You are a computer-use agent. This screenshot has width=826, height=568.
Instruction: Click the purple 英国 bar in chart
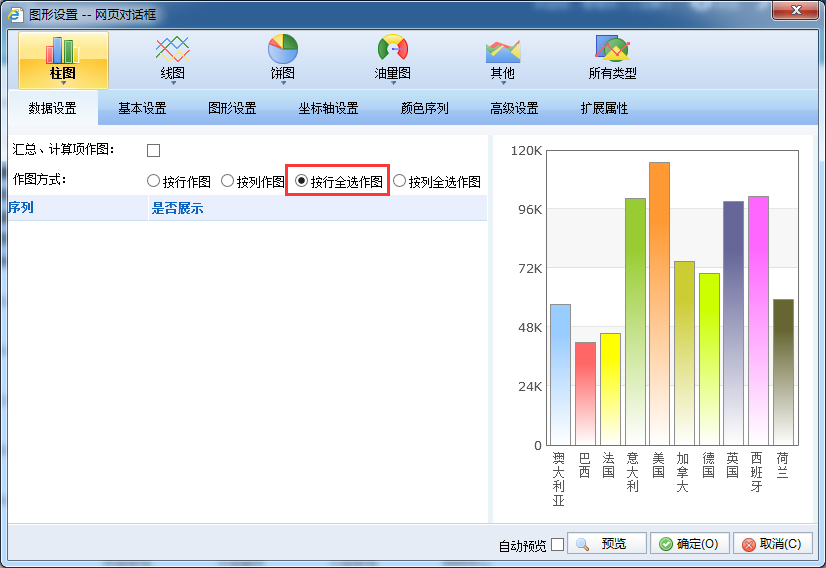pyautogui.click(x=734, y=324)
